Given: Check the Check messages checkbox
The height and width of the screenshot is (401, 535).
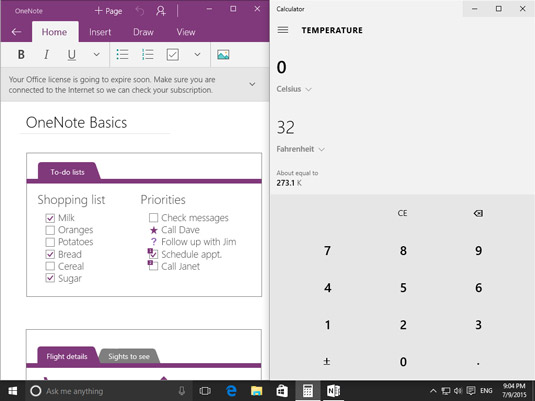Looking at the screenshot, I should (x=154, y=218).
